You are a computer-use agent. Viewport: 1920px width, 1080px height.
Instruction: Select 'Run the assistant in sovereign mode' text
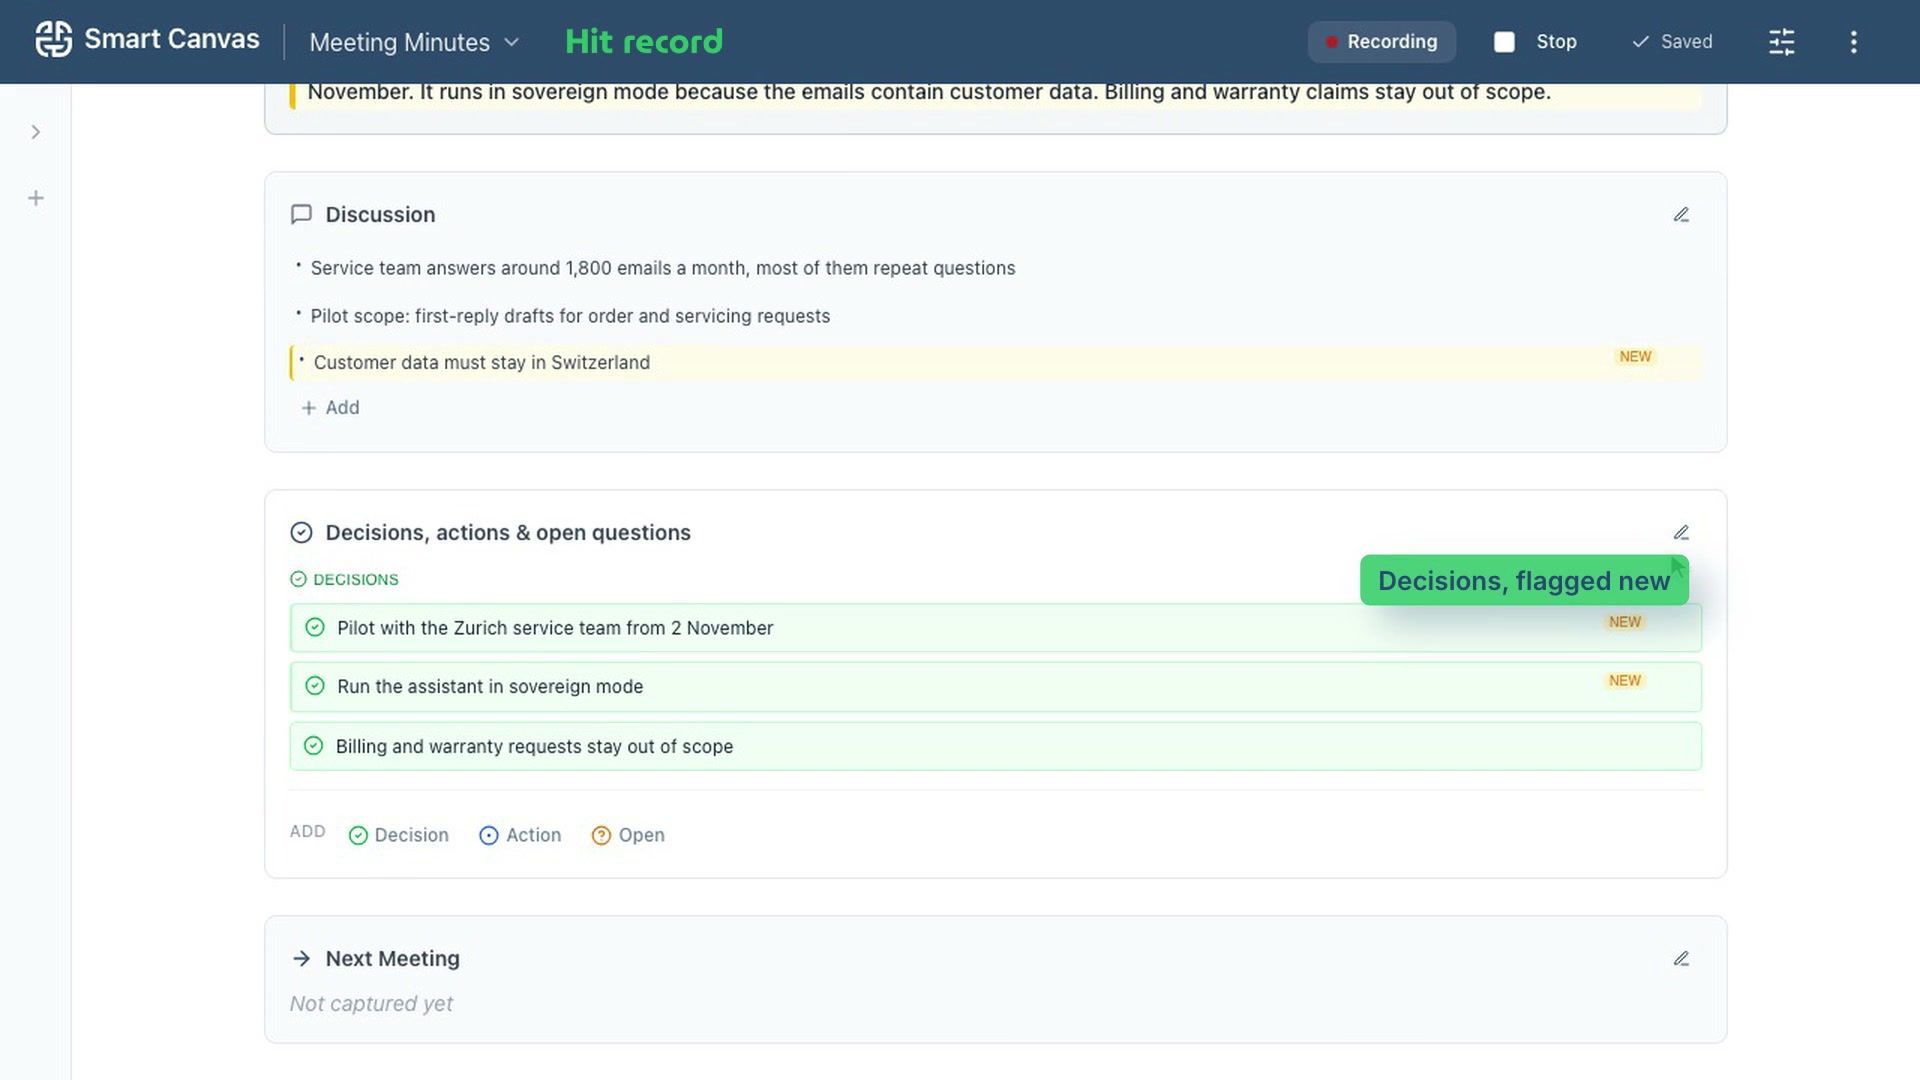(490, 687)
